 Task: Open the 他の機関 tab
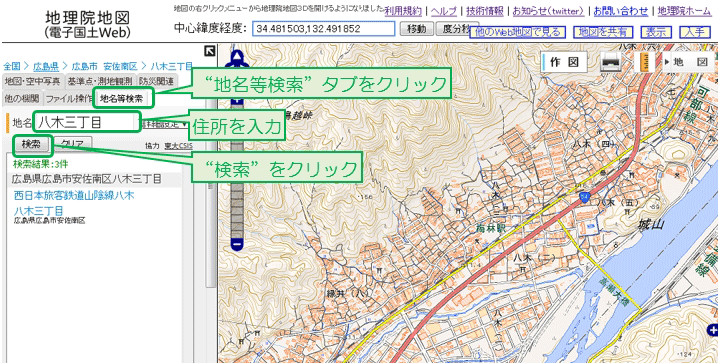[22, 98]
